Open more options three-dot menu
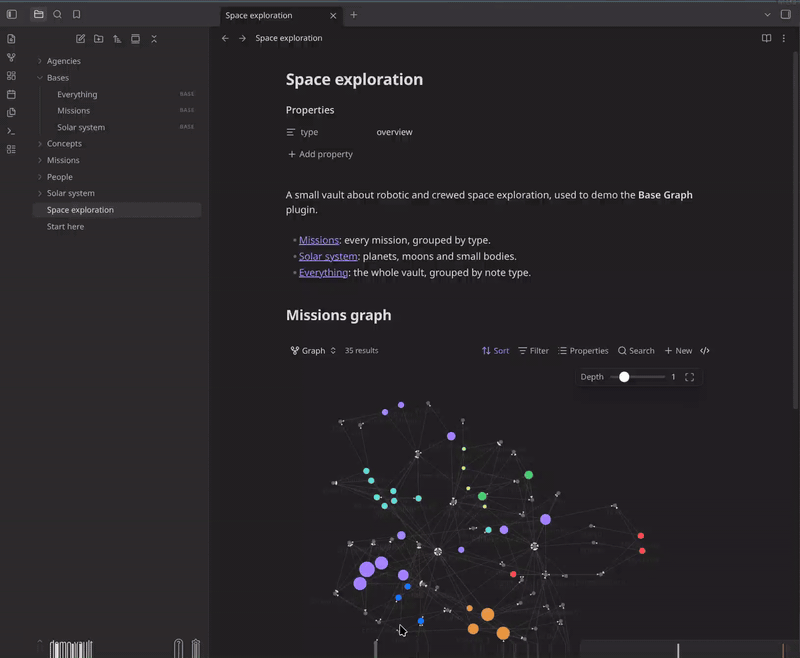800x658 pixels. coord(784,38)
